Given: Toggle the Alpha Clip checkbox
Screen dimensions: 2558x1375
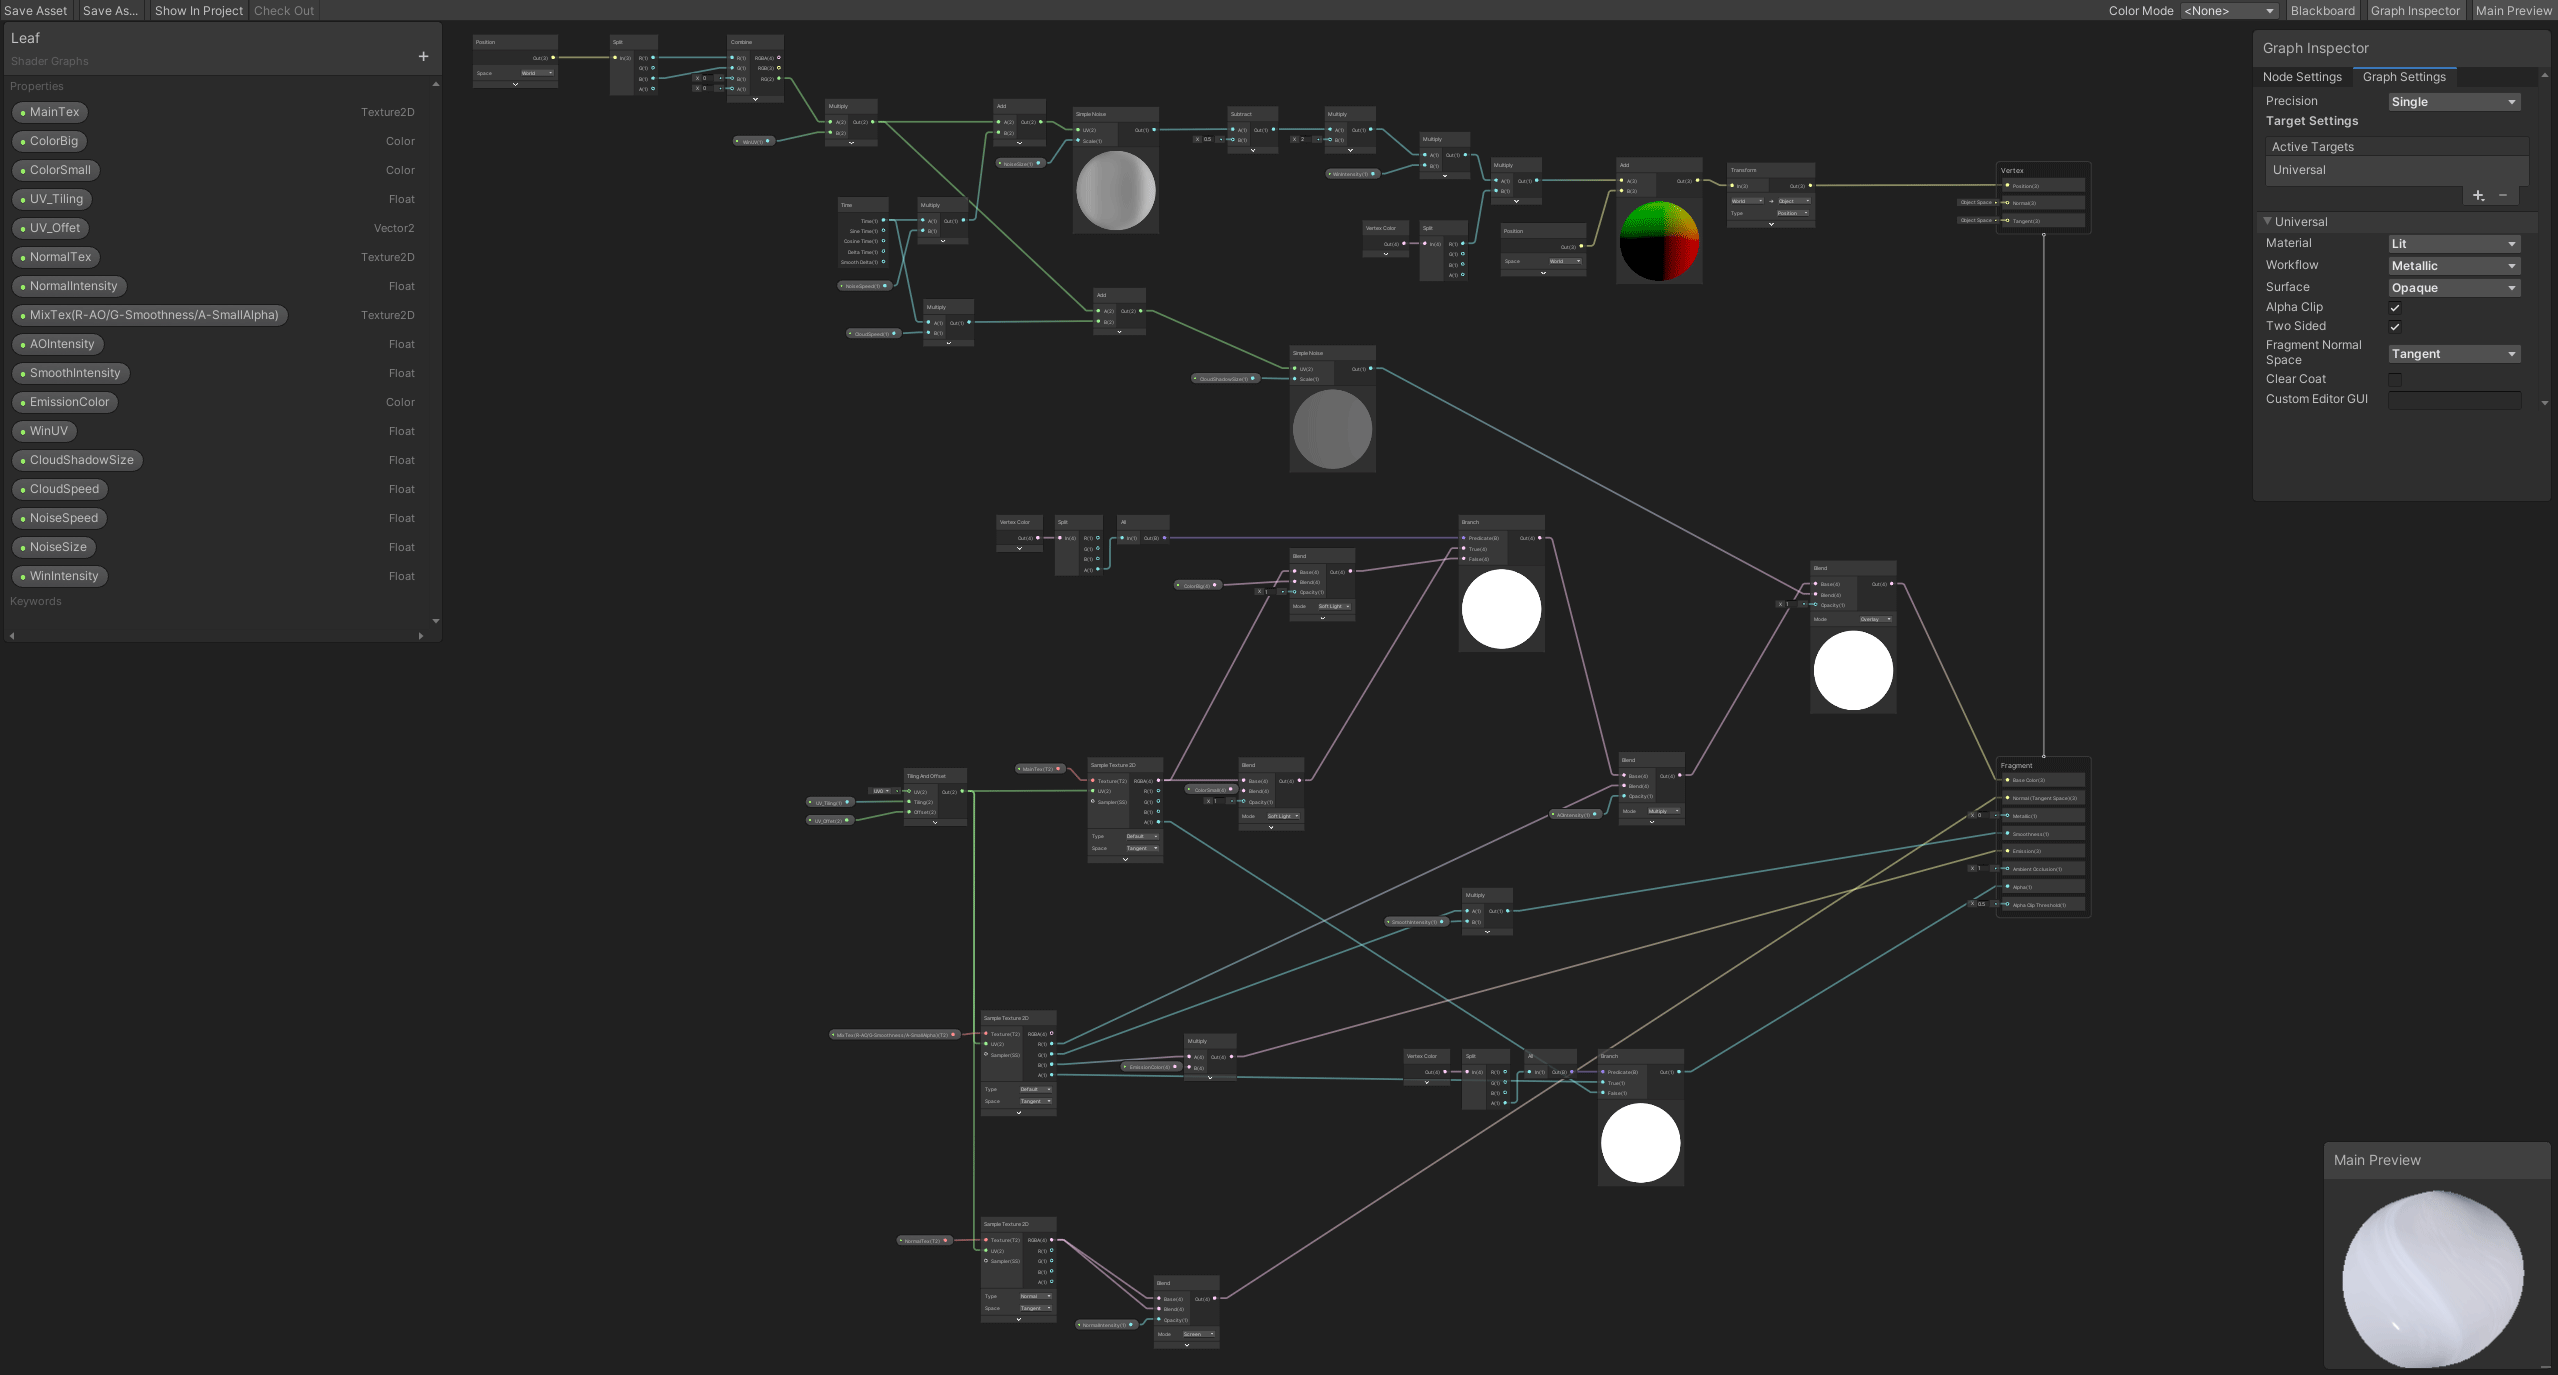Looking at the screenshot, I should click(2395, 308).
